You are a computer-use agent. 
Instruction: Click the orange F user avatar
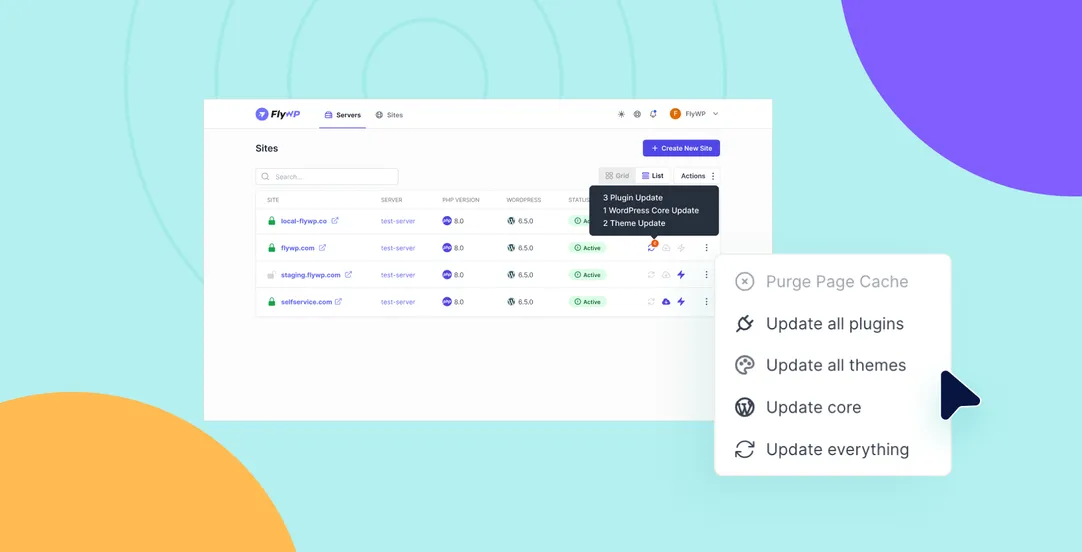click(675, 114)
